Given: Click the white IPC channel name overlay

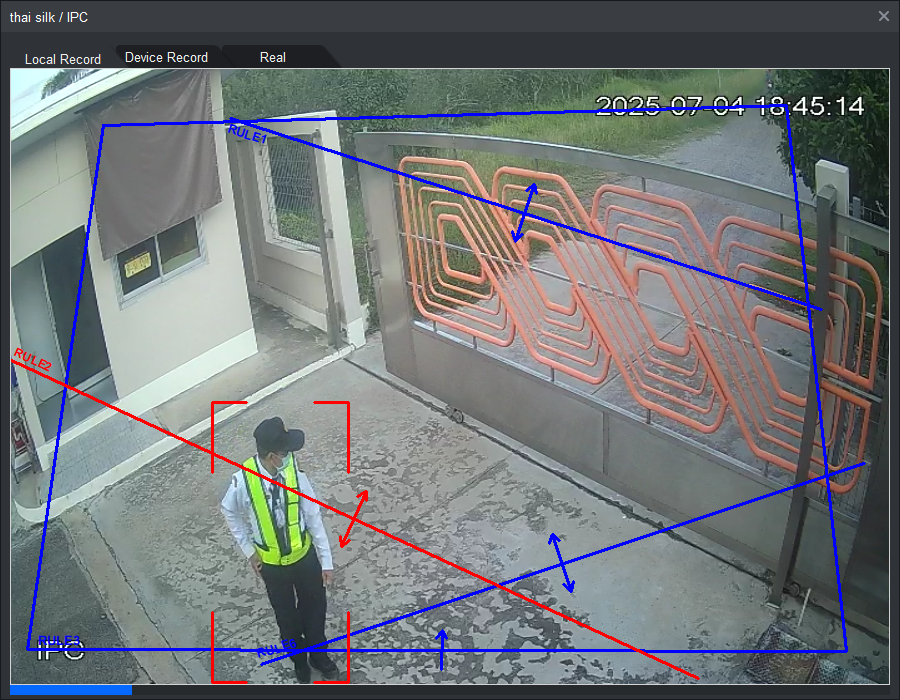Looking at the screenshot, I should (60, 651).
